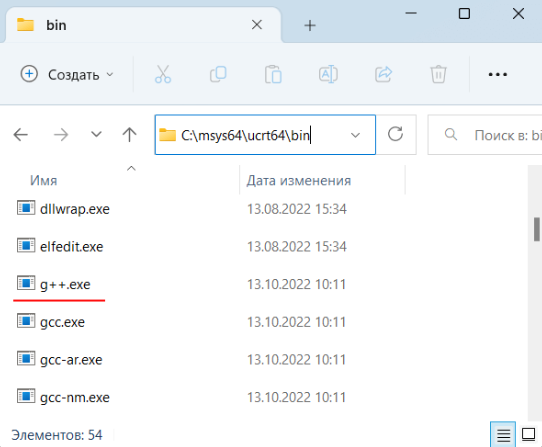Viewport: 542px width, 447px height.
Task: Sort by Дата изменения column header
Action: pyautogui.click(x=299, y=180)
